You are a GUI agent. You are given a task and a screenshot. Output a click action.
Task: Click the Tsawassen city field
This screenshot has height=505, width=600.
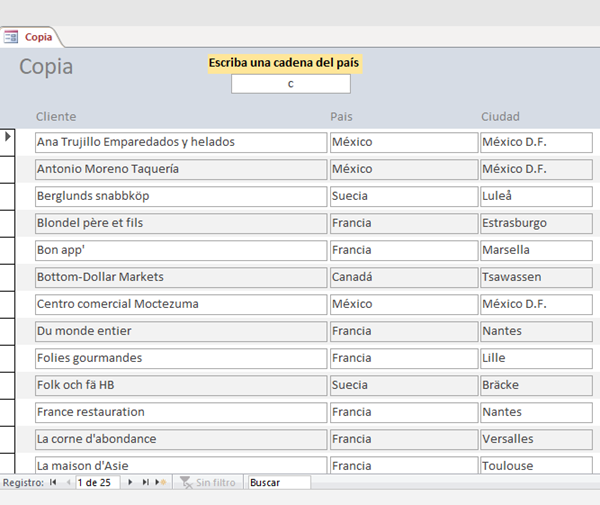[535, 277]
